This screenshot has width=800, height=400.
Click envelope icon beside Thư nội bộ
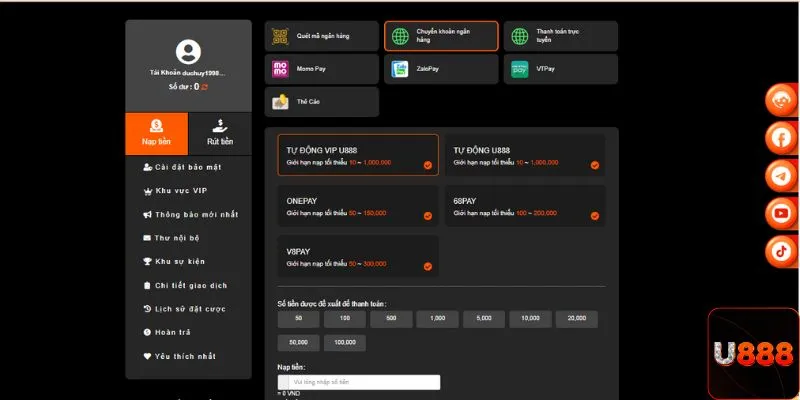(147, 238)
